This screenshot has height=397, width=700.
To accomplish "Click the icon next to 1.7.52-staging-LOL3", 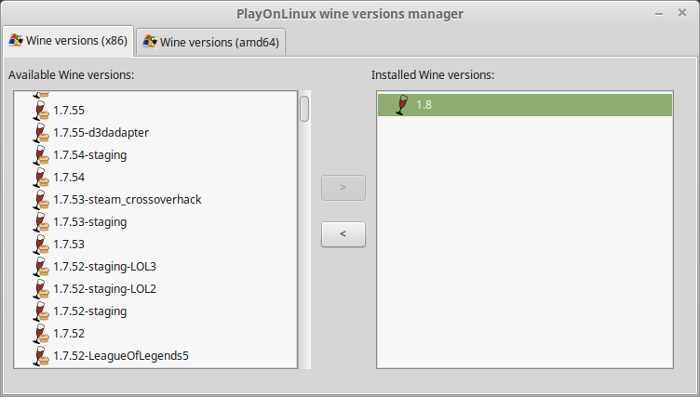I will [x=41, y=267].
